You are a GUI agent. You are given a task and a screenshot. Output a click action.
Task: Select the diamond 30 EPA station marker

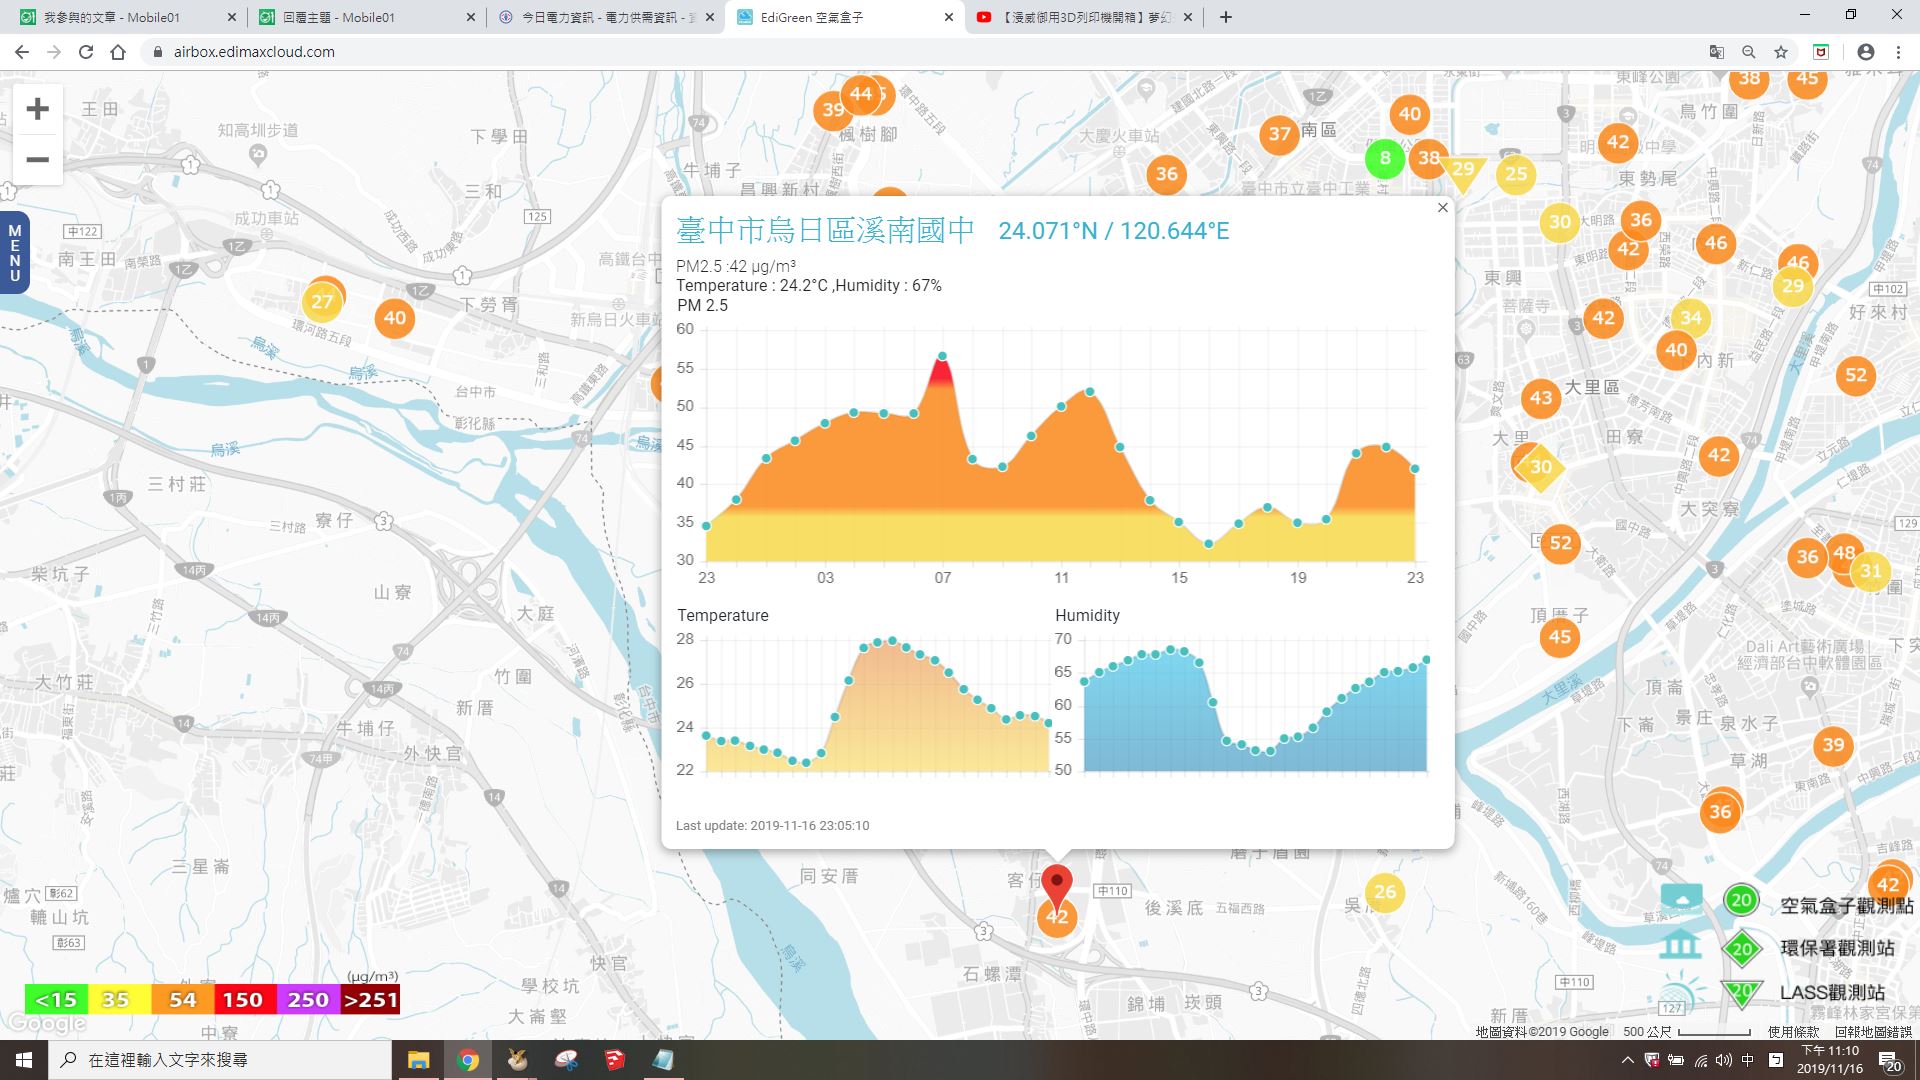coord(1541,467)
